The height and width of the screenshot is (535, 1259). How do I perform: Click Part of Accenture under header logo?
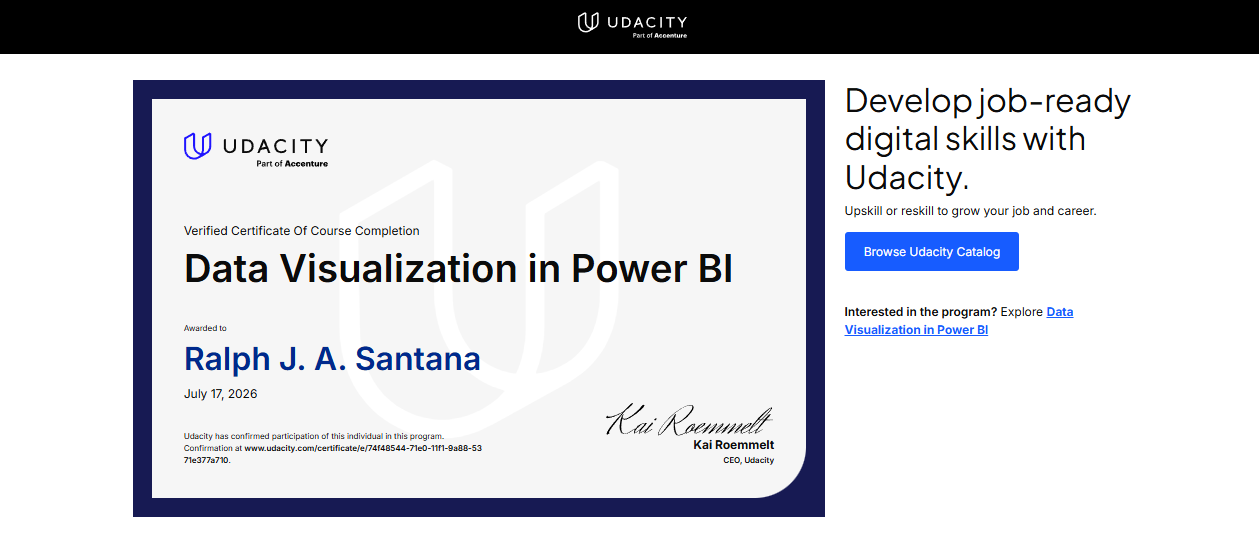[660, 35]
